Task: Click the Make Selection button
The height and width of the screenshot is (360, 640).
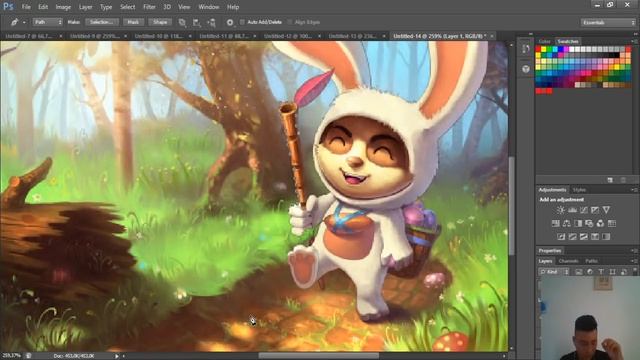Action: pos(102,22)
